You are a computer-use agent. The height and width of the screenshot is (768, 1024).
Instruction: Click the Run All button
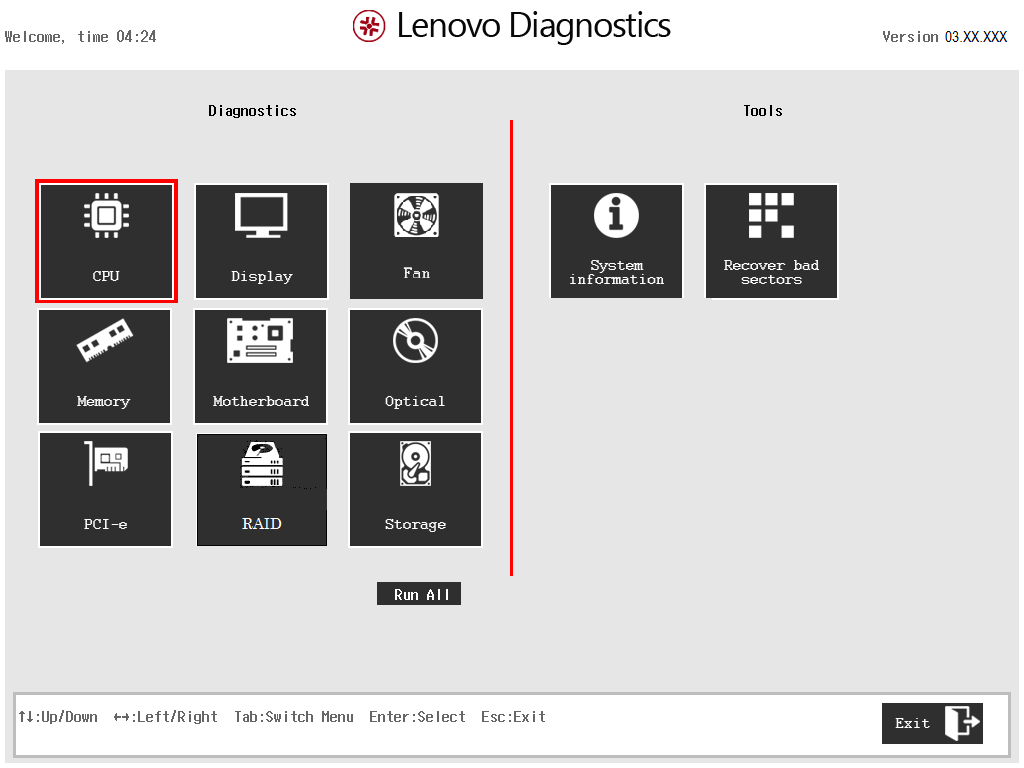click(x=419, y=594)
